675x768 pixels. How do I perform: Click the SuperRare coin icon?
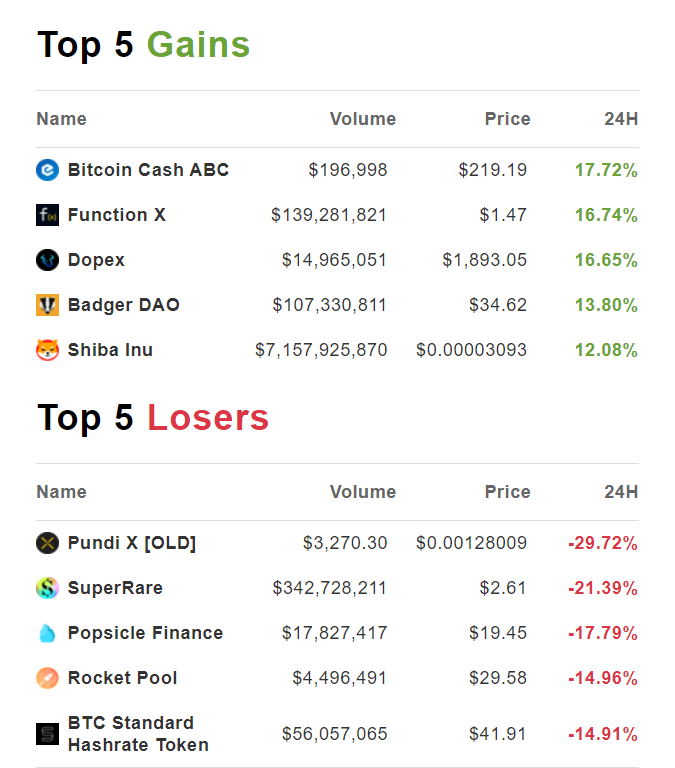pyautogui.click(x=48, y=588)
